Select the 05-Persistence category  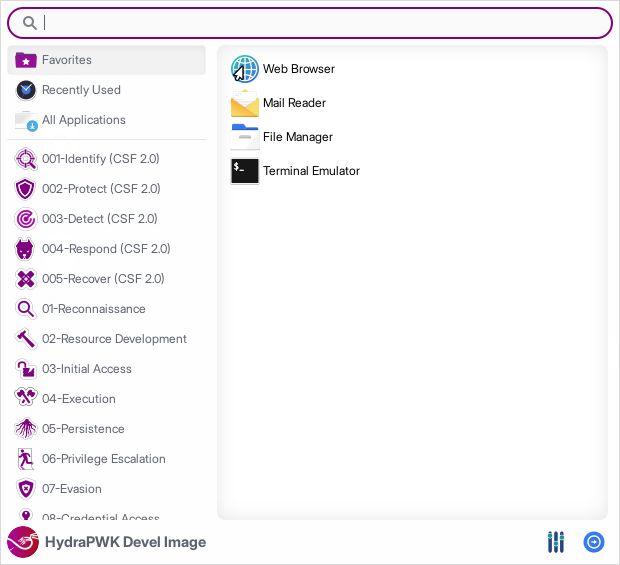[x=82, y=429]
